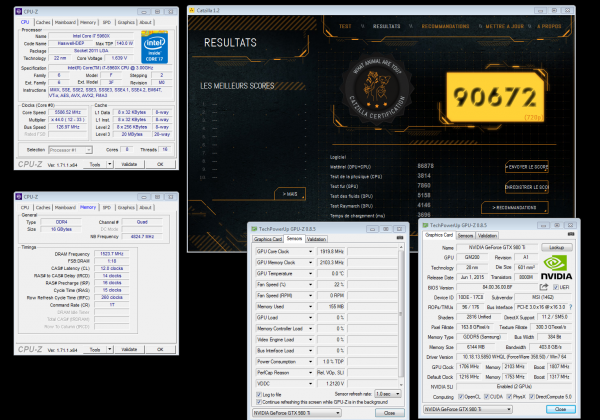The height and width of the screenshot is (420, 600).
Task: Click the BIOS export arrow icon in GPU-Z
Action: pos(544,287)
